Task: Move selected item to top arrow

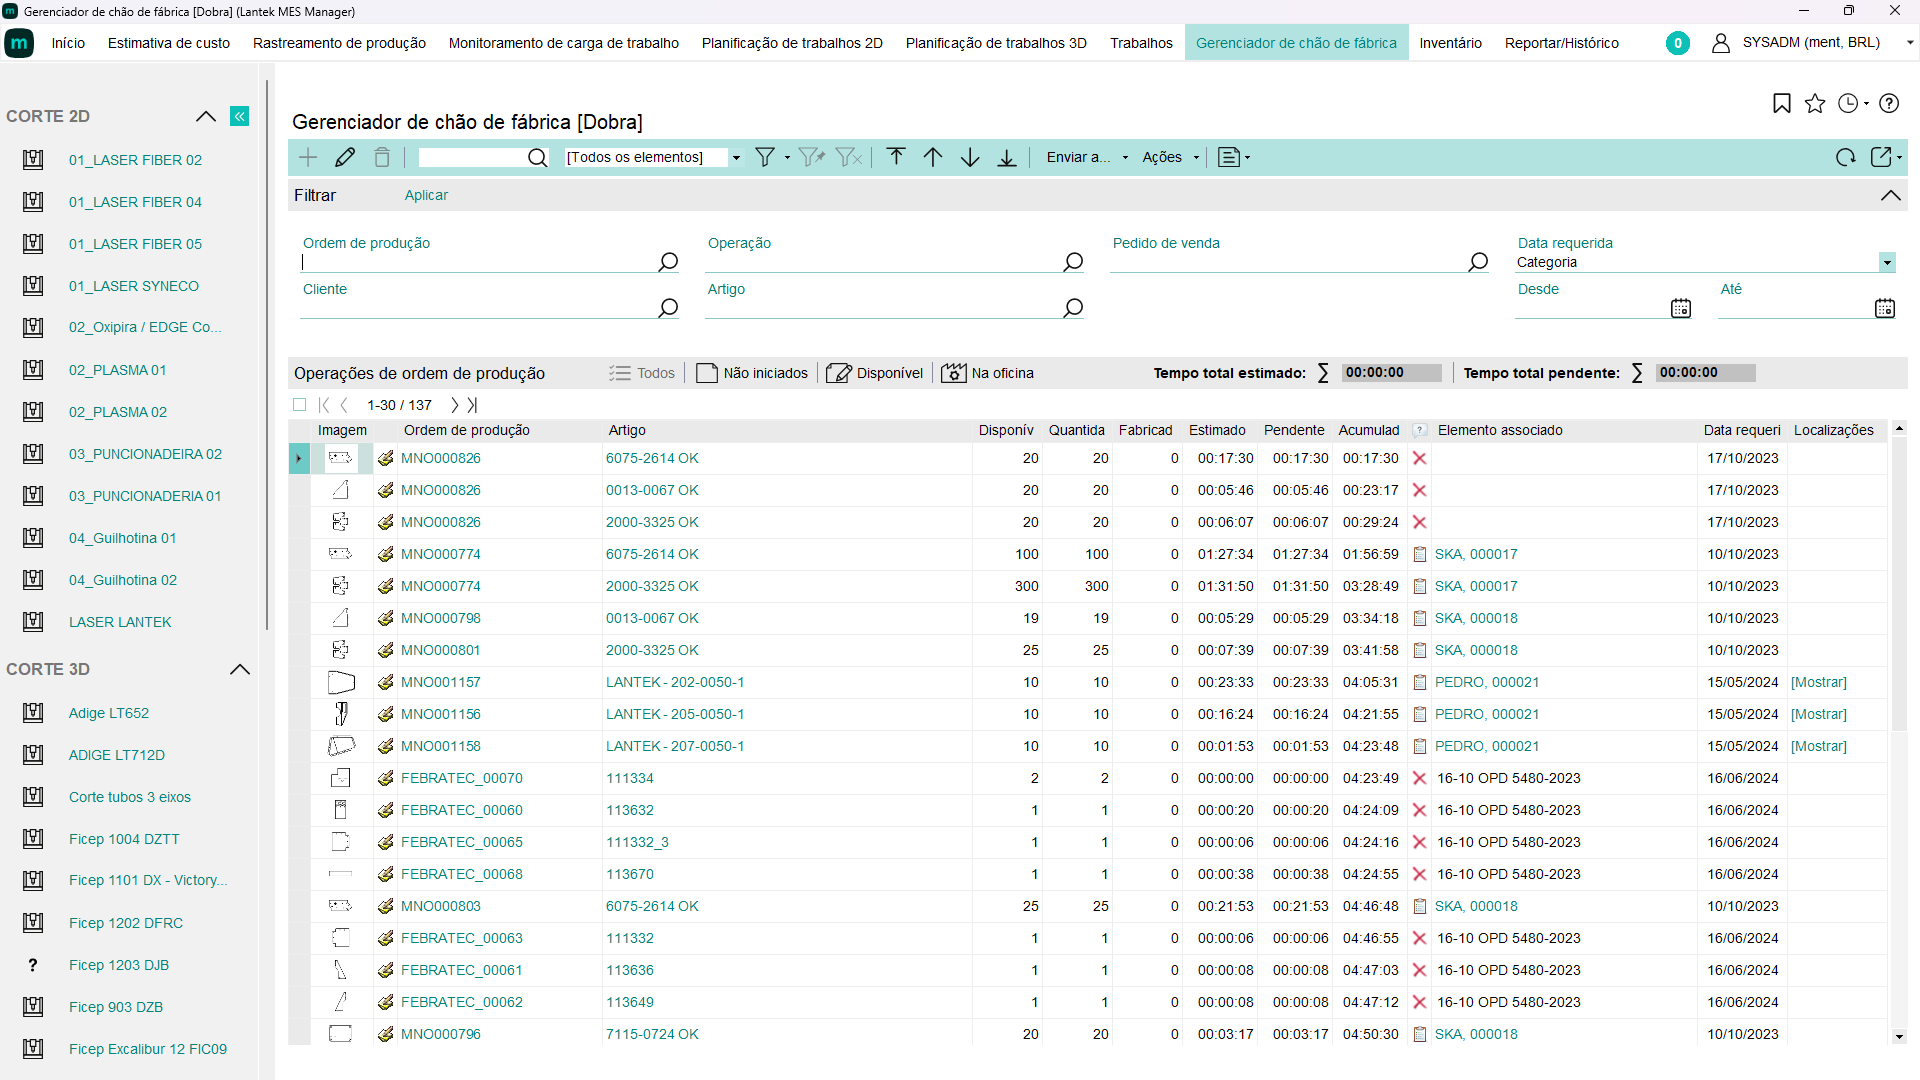Action: click(x=896, y=157)
